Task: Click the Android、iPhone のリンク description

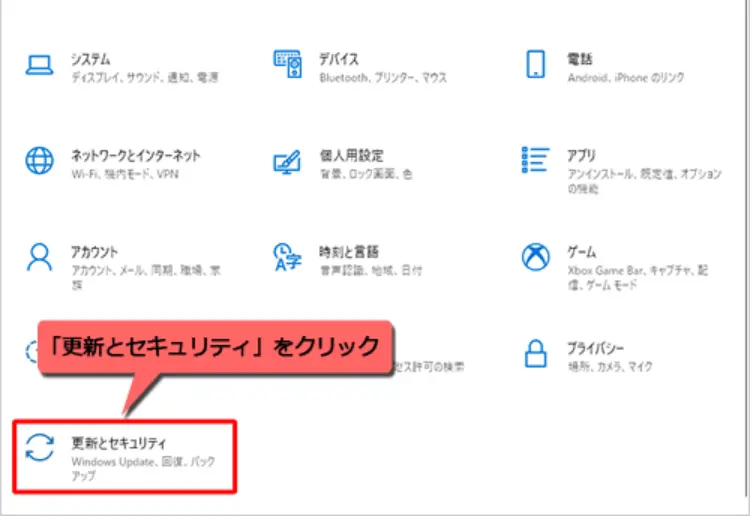Action: click(626, 77)
